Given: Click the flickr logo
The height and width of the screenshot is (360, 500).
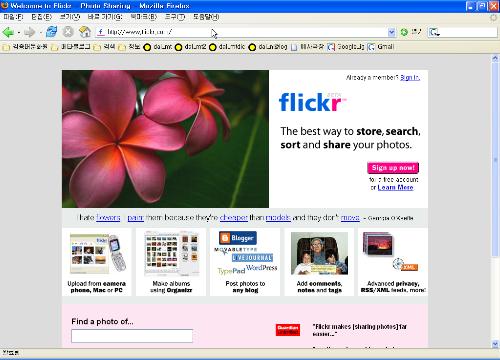Looking at the screenshot, I should click(312, 102).
